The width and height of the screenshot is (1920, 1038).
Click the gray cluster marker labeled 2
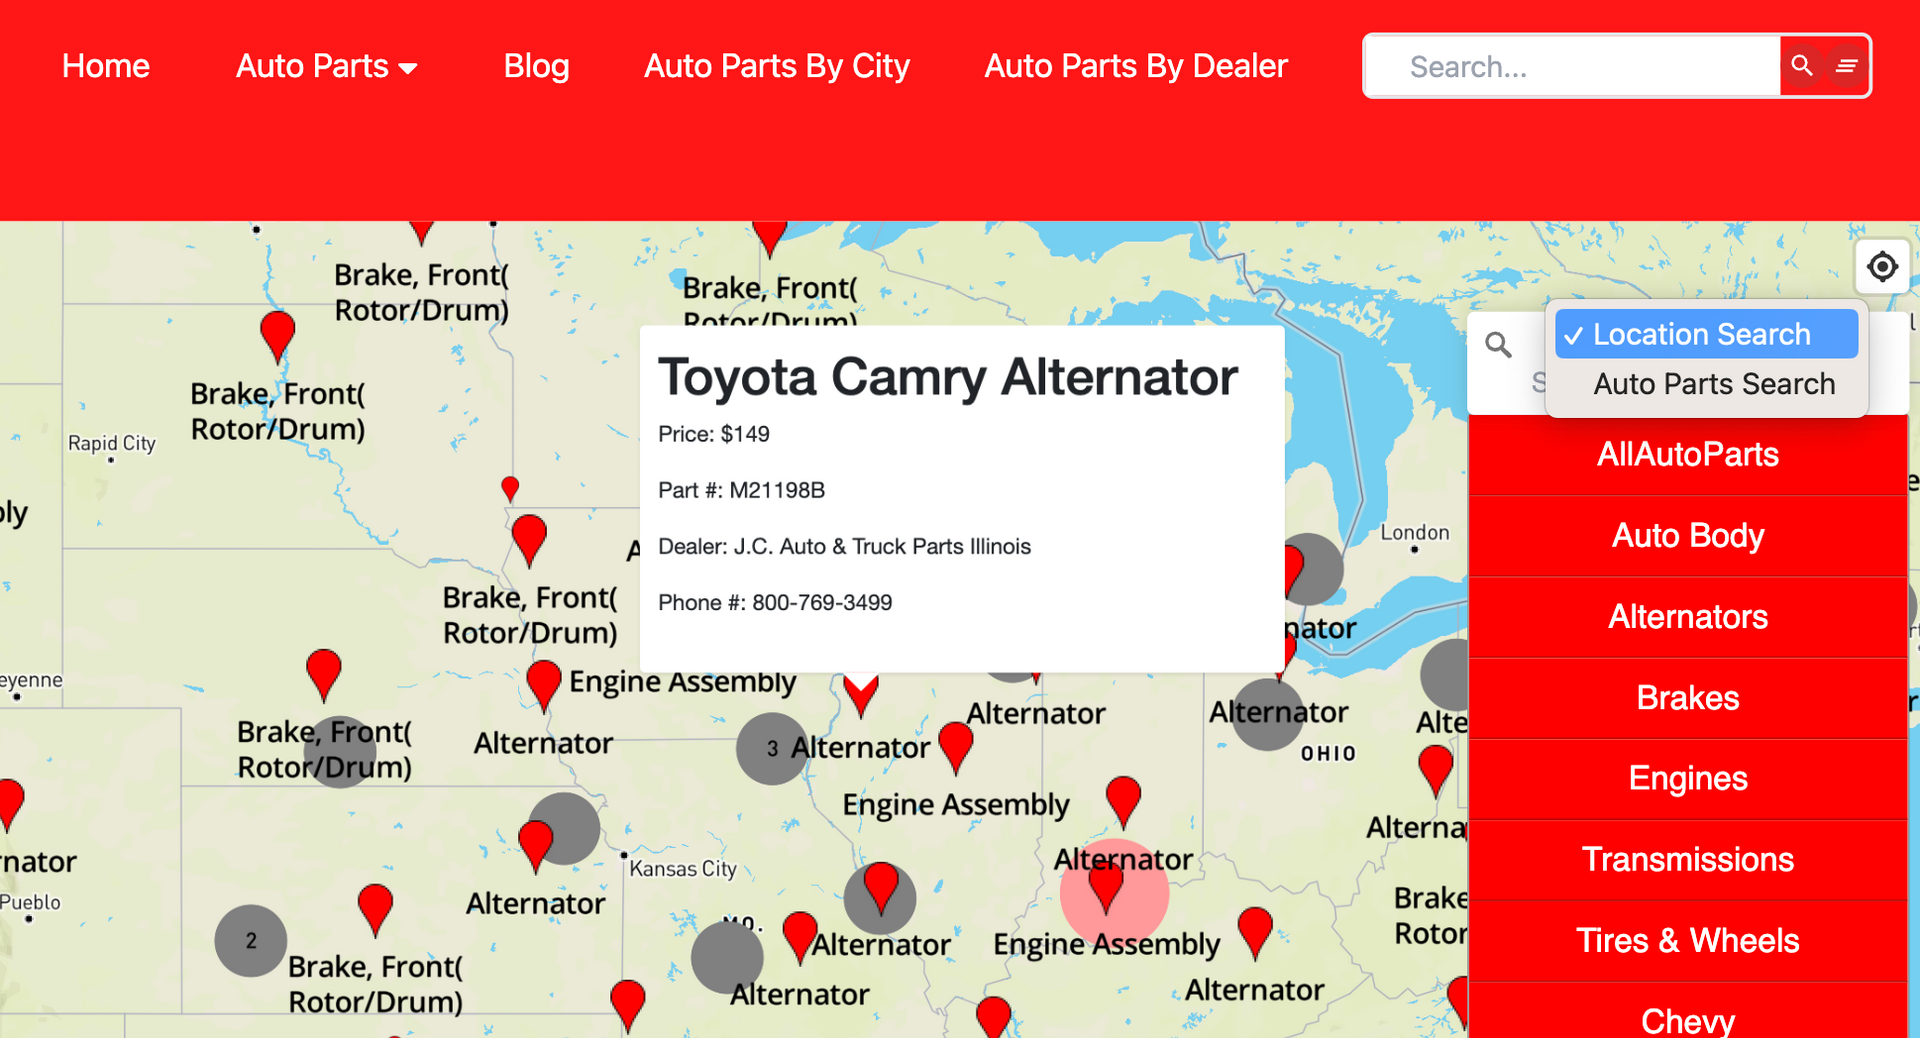pyautogui.click(x=251, y=940)
